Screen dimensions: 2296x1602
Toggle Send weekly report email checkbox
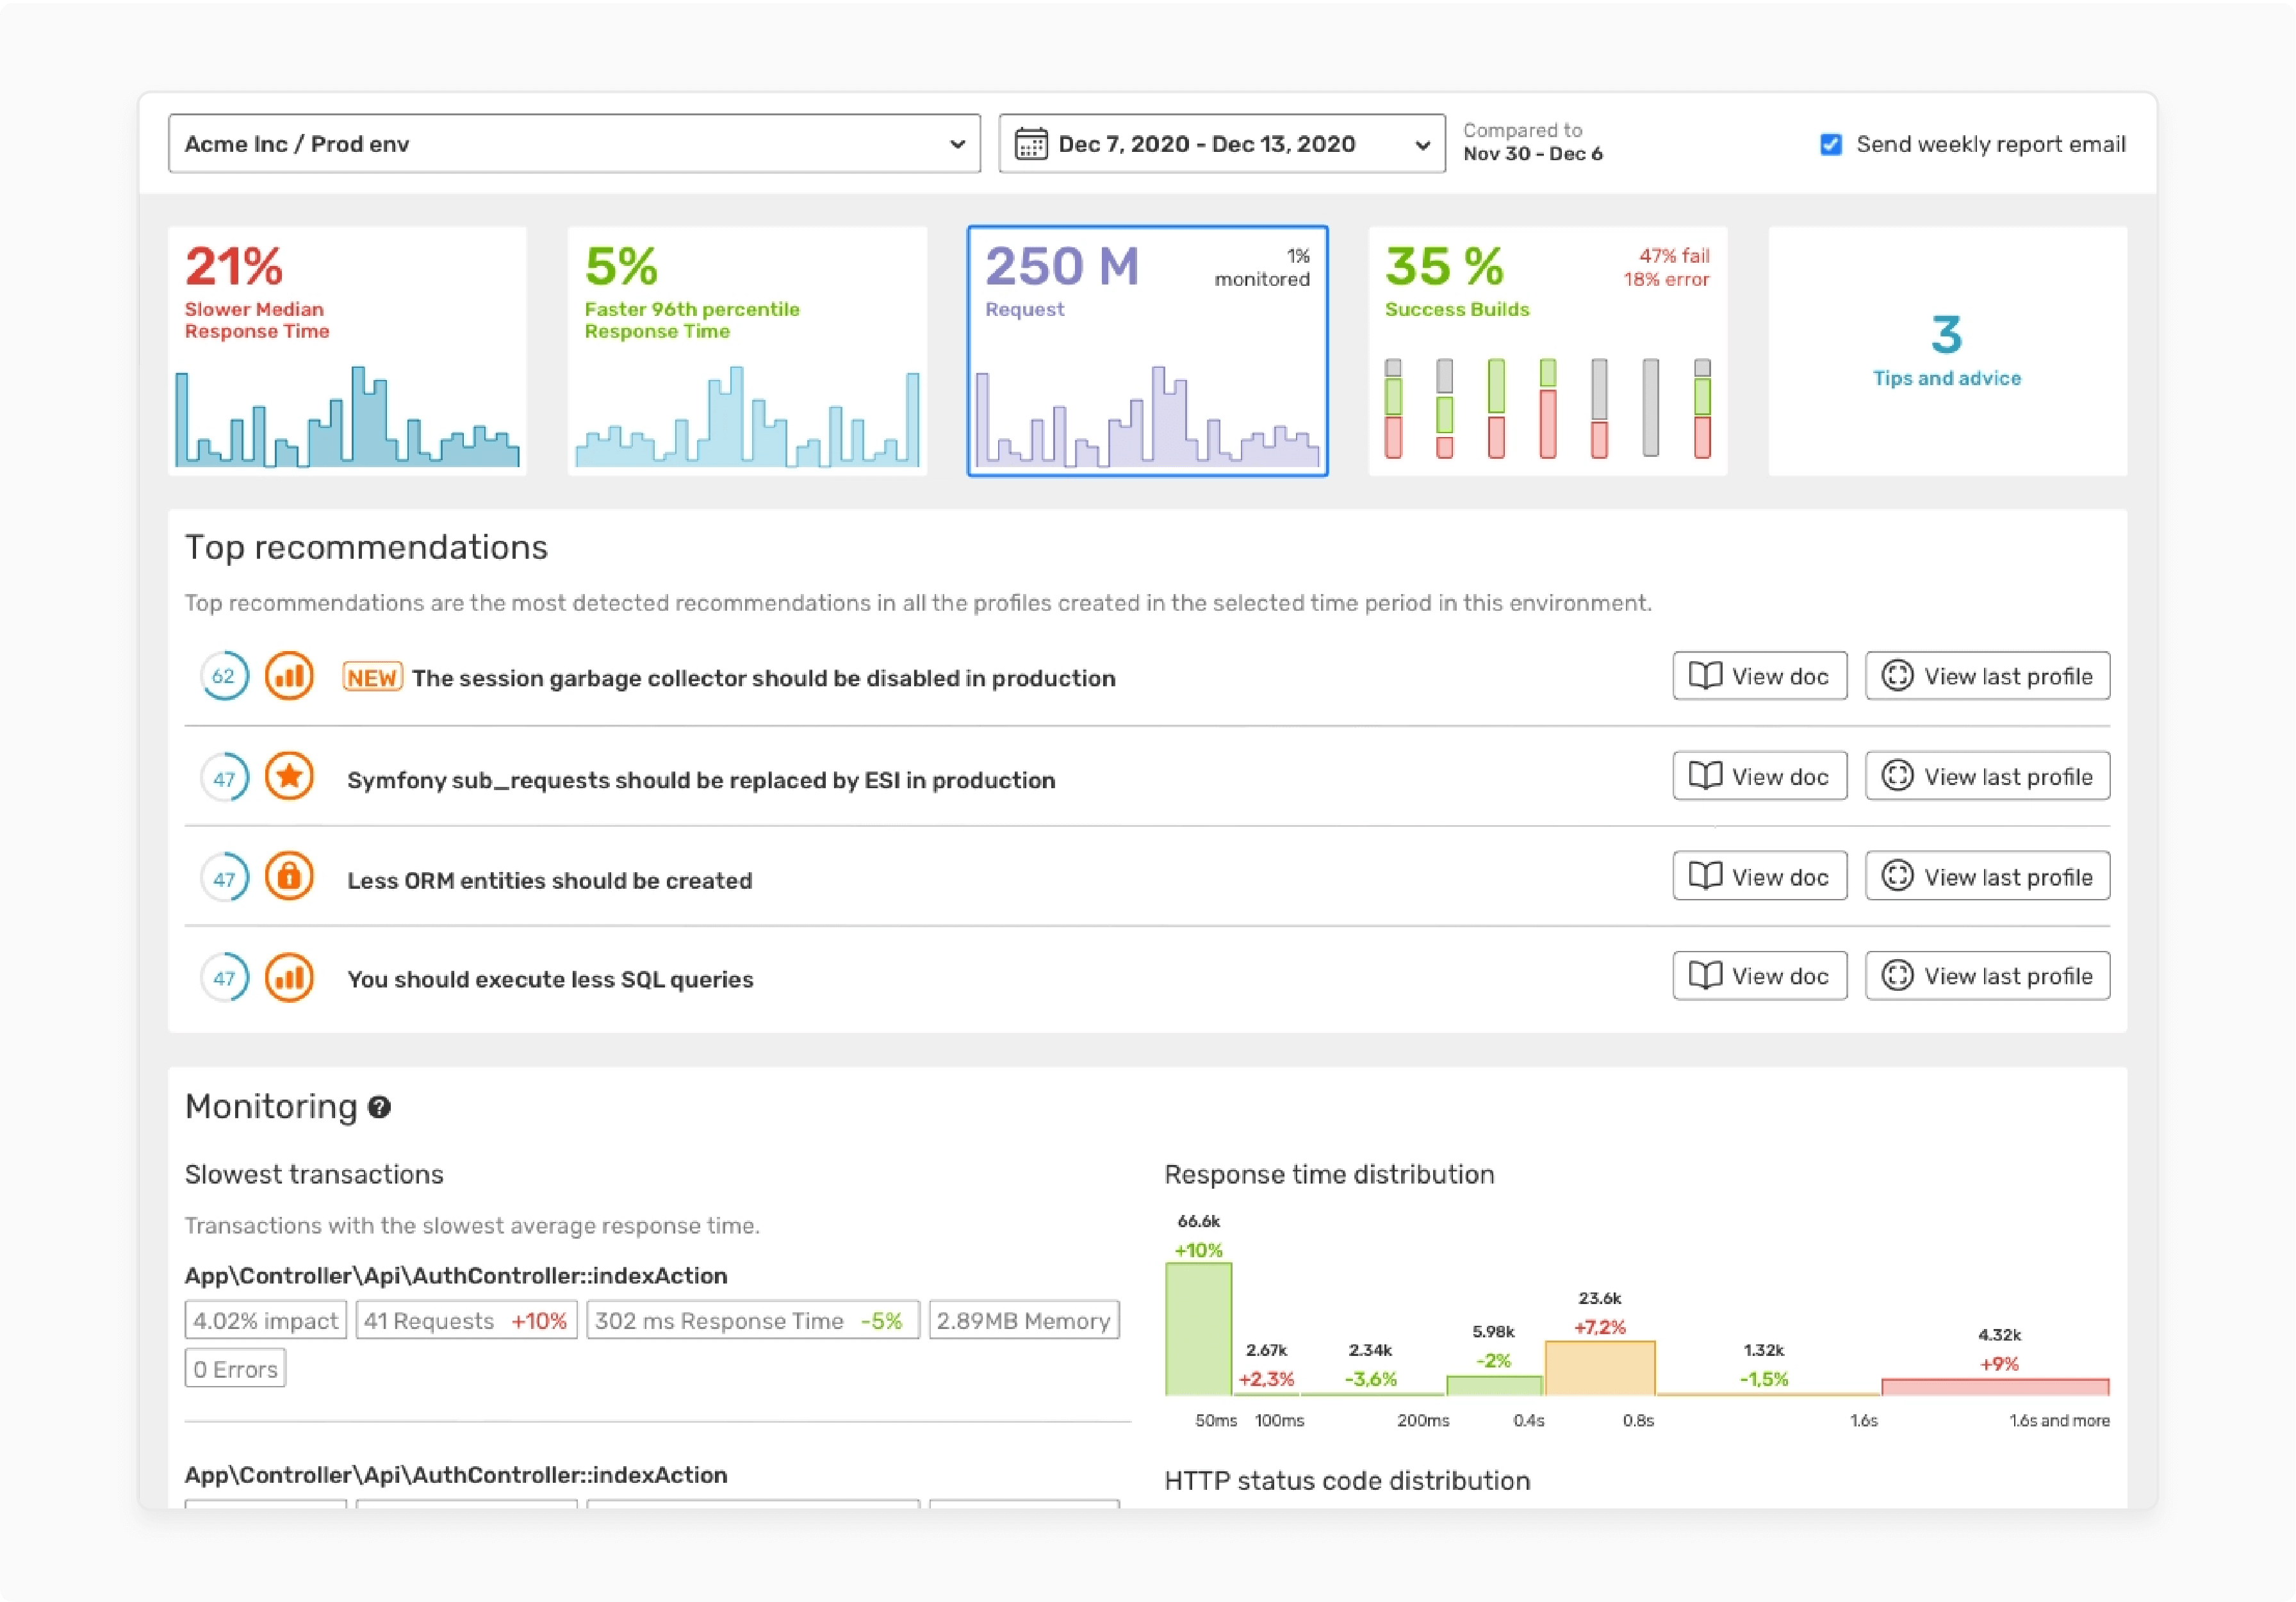point(1830,144)
